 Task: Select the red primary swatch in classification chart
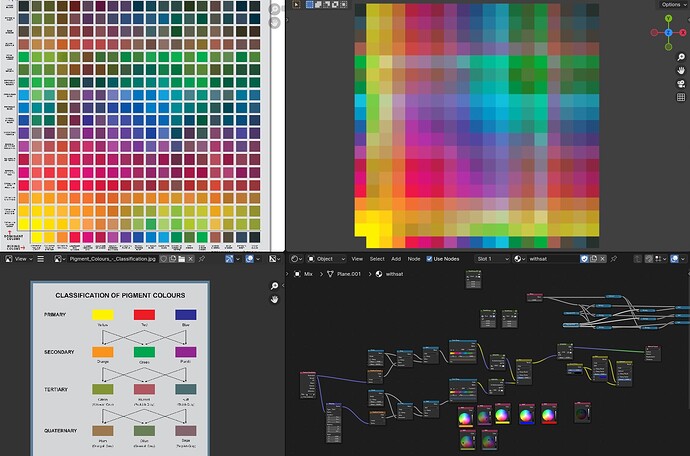pyautogui.click(x=144, y=314)
